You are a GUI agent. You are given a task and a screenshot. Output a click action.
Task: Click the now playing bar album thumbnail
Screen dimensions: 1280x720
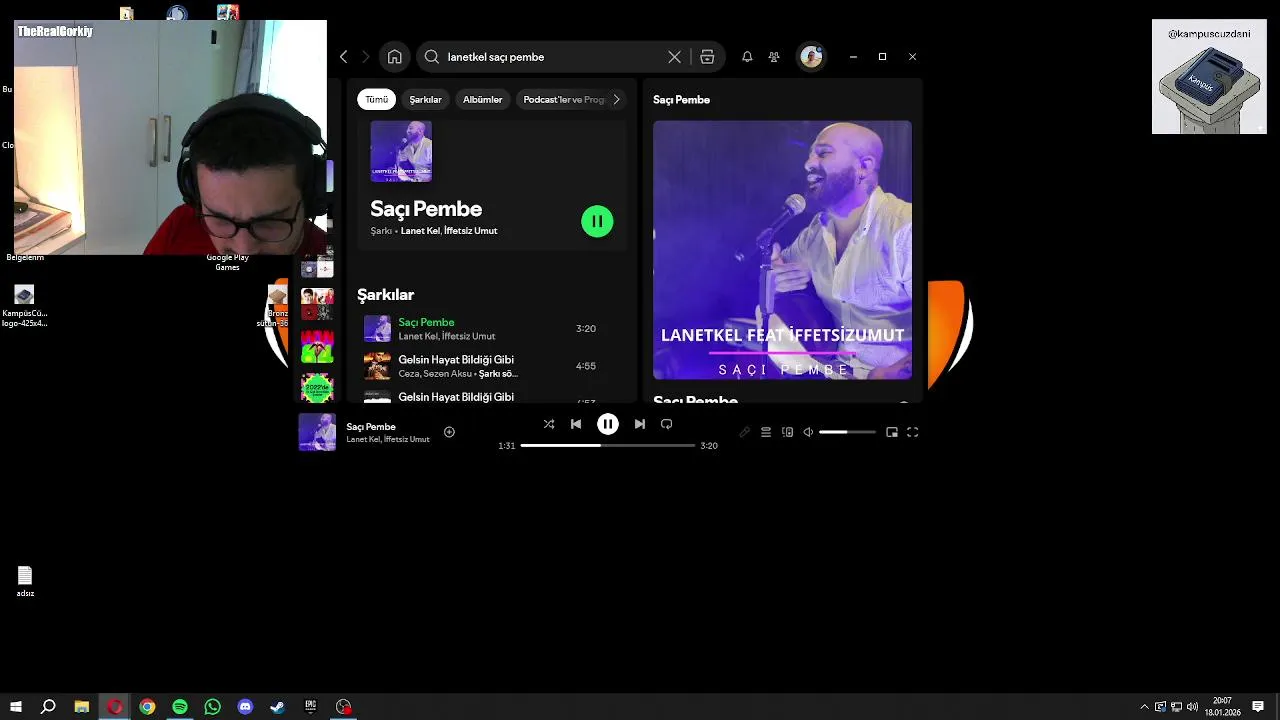point(317,432)
